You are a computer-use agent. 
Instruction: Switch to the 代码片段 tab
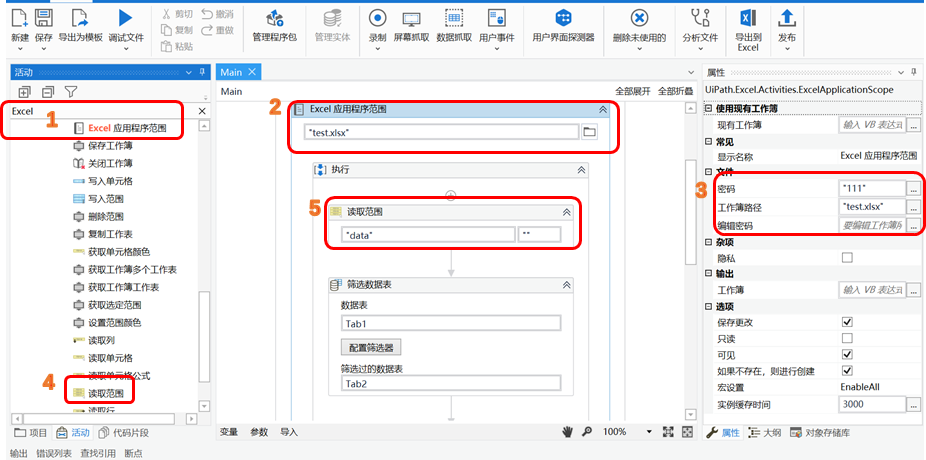click(123, 432)
